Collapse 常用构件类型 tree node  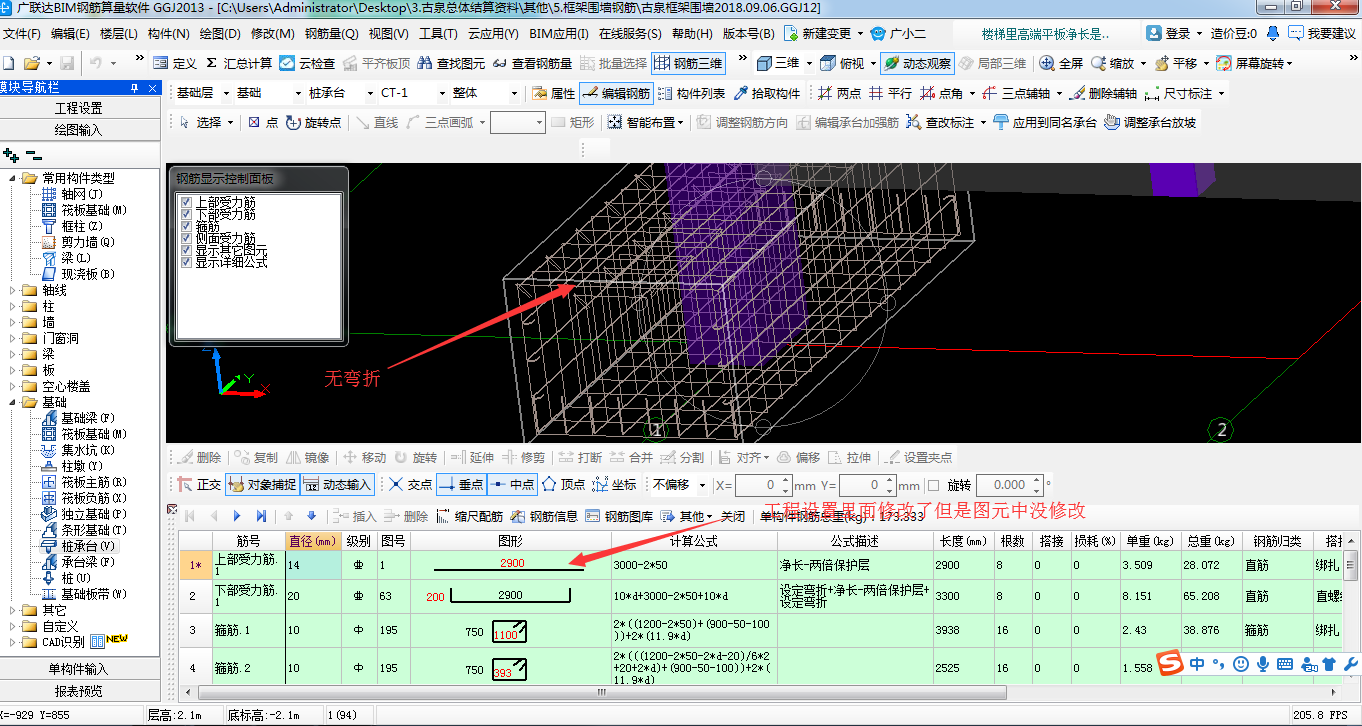[13, 178]
